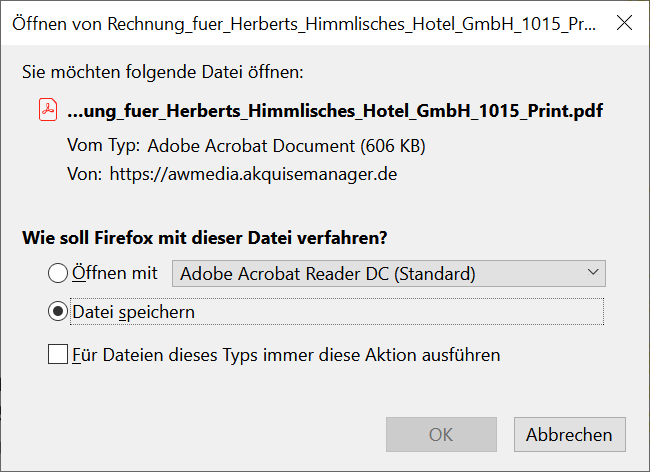Select the 'Öffnen mit' radio button
The image size is (650, 472).
pos(58,274)
